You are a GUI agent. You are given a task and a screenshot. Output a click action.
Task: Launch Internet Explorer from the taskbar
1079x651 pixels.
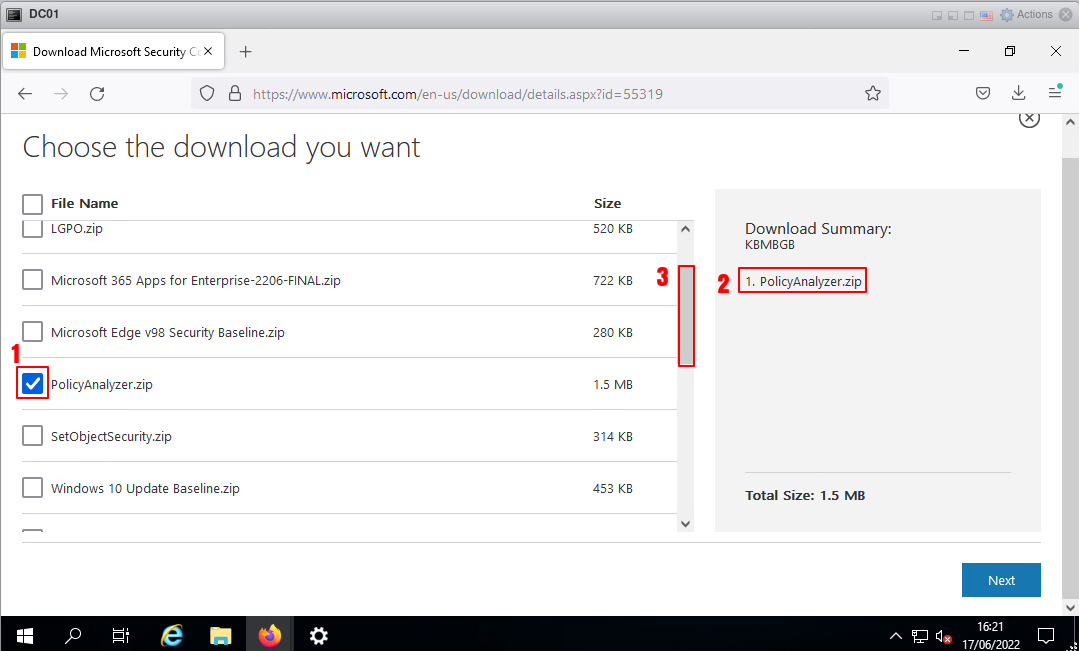pos(172,635)
